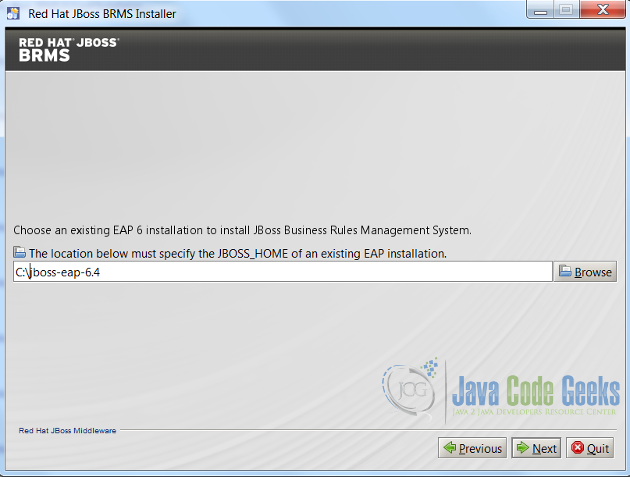Focus the JBOSS_HOME path input field

pos(283,272)
